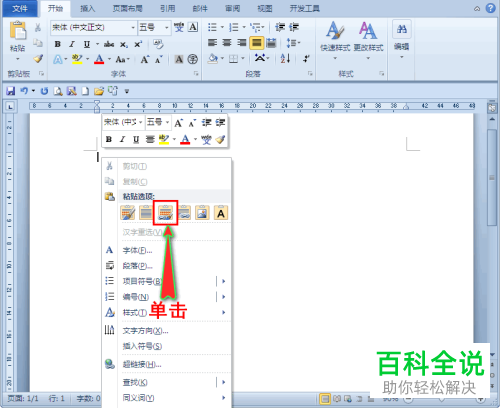Click Save icon in Quick Access Toolbar
Viewport: 500px width, 408px height.
pos(11,91)
